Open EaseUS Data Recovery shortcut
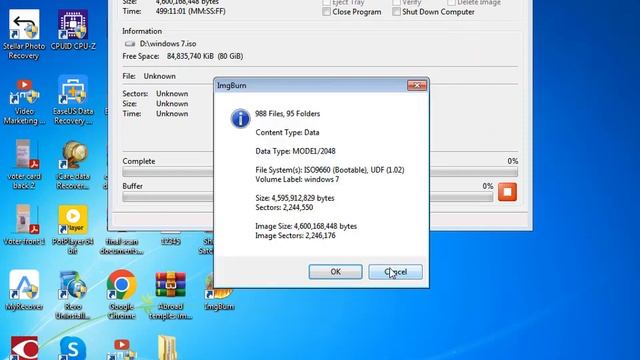The width and height of the screenshot is (640, 360). tap(73, 100)
